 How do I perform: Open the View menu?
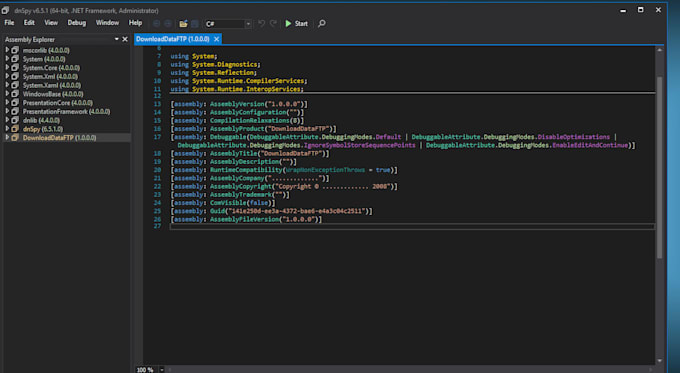click(51, 23)
